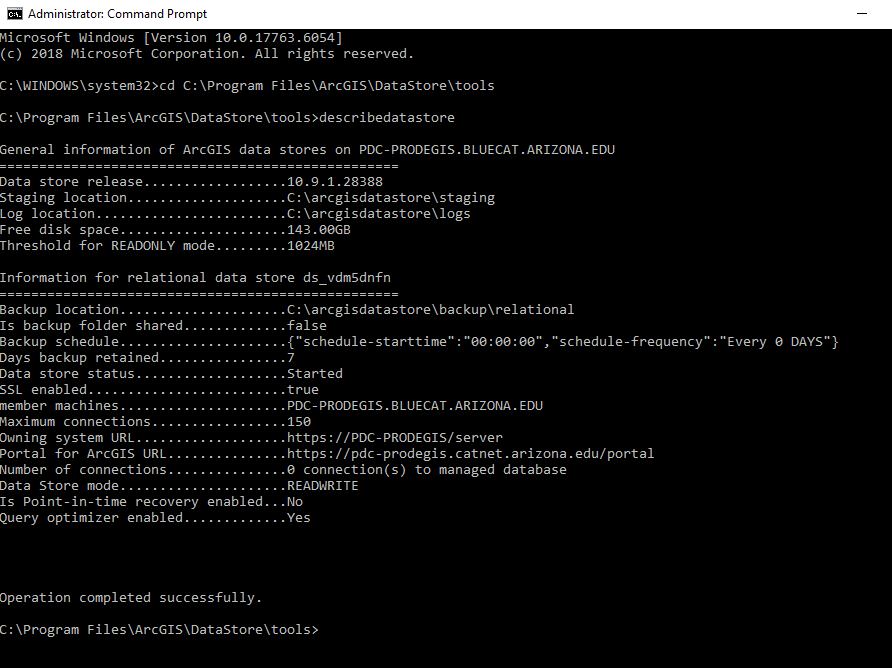Click the describedatastore command text

point(386,118)
